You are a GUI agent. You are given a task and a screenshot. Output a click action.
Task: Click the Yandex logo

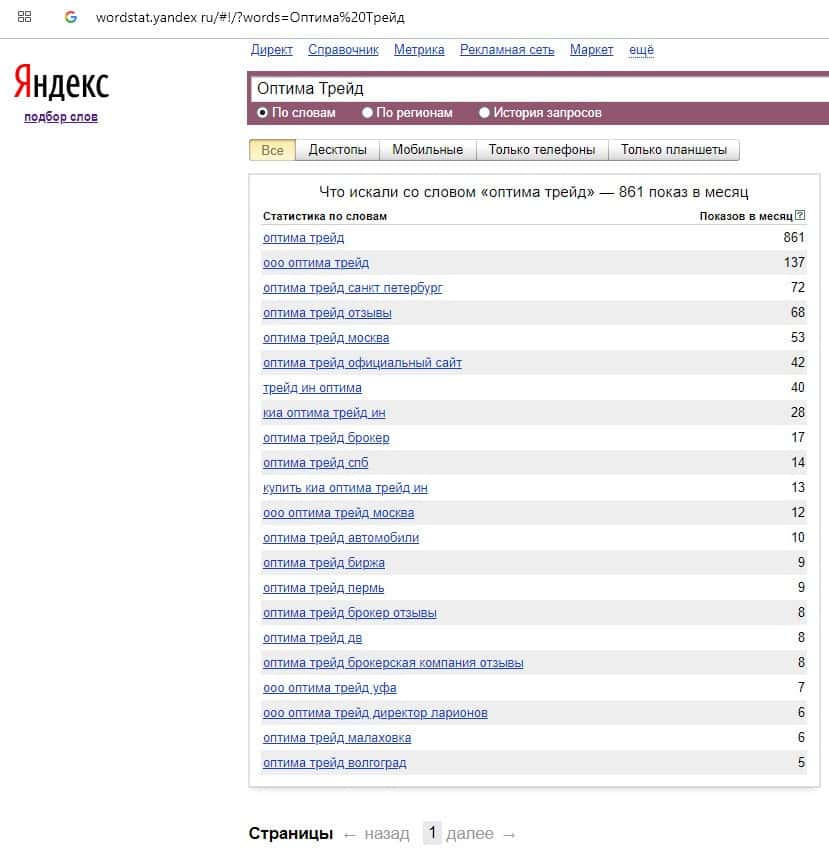coord(61,83)
